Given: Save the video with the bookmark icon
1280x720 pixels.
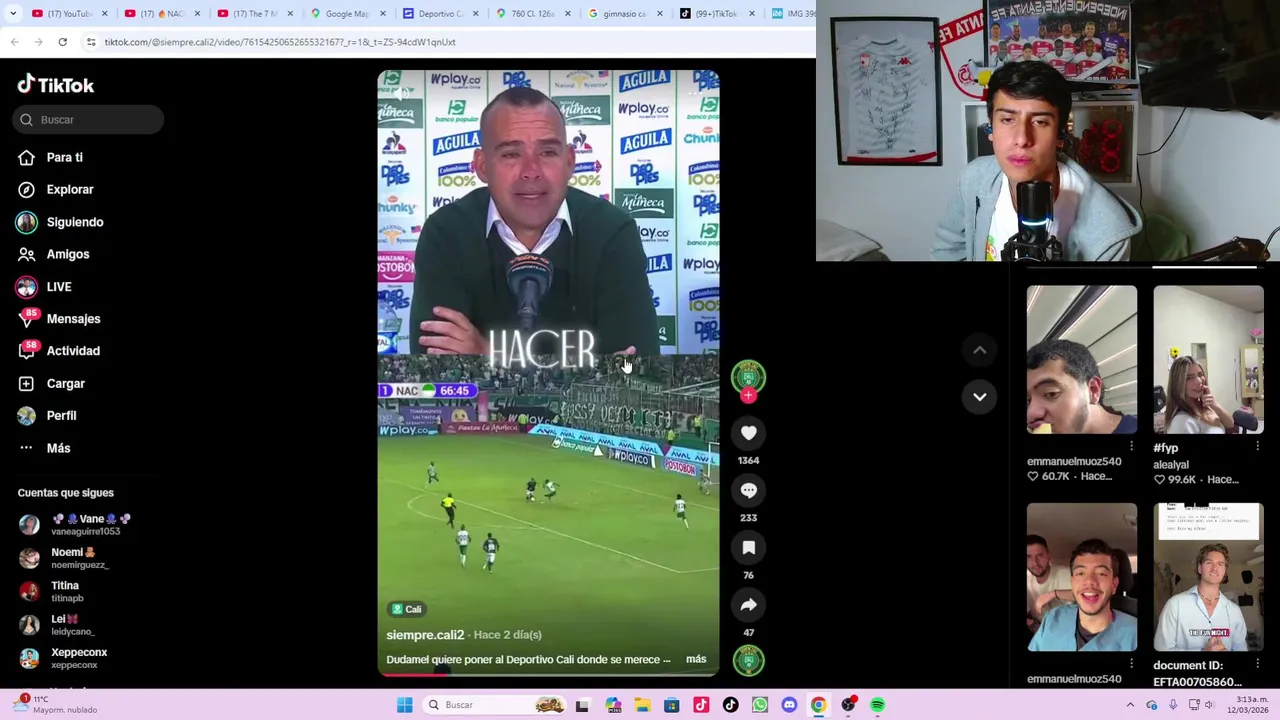Looking at the screenshot, I should click(x=748, y=547).
